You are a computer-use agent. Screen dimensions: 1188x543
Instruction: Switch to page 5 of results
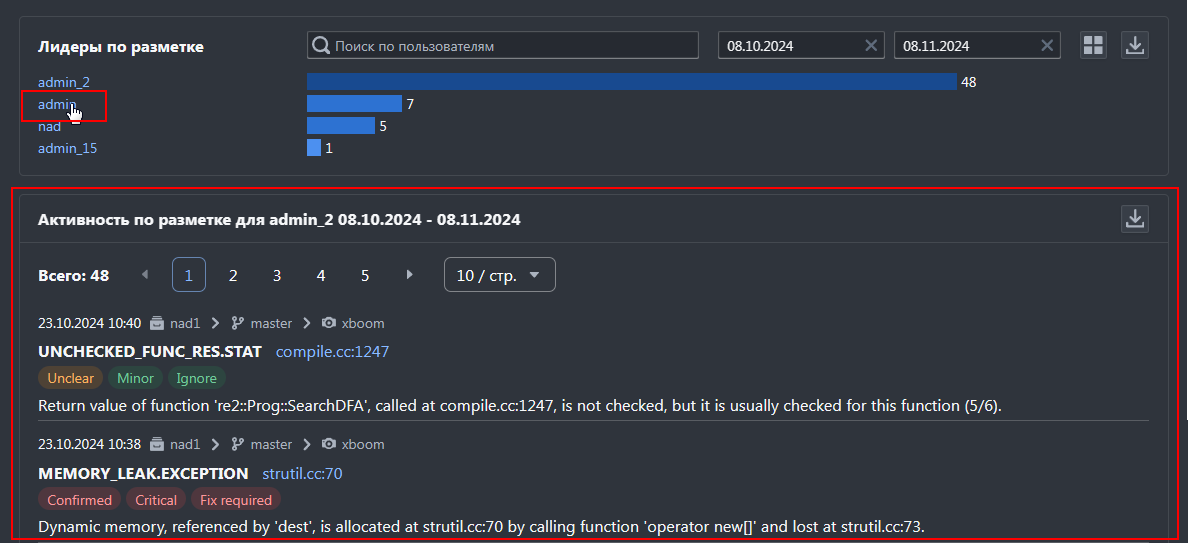click(364, 275)
